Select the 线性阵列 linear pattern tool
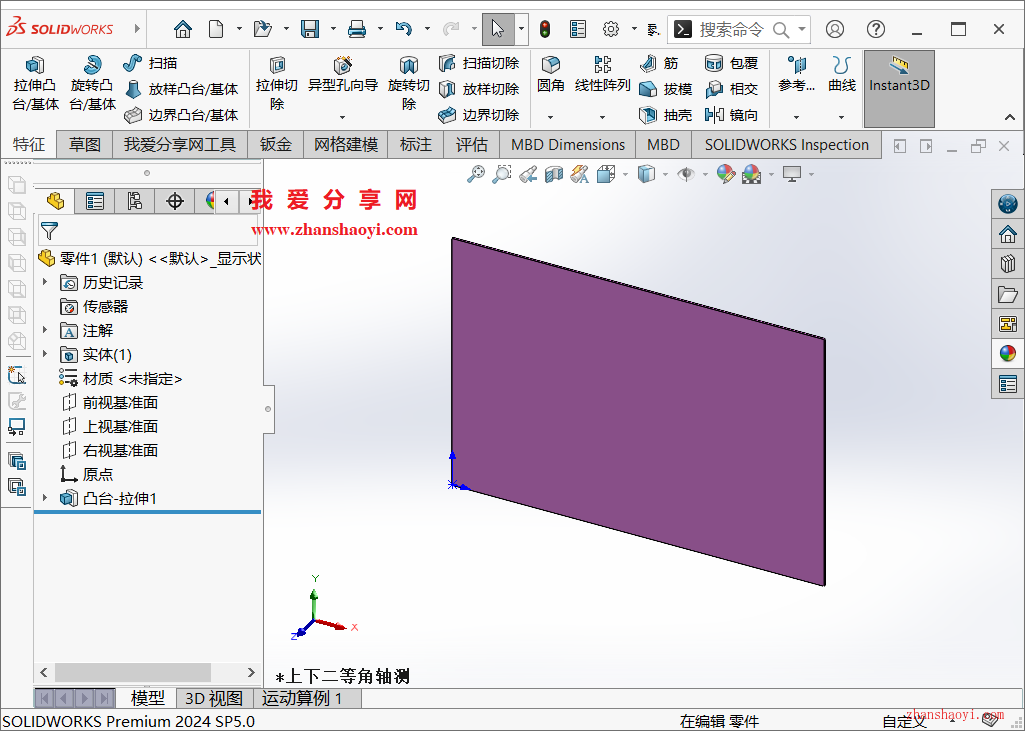 602,75
